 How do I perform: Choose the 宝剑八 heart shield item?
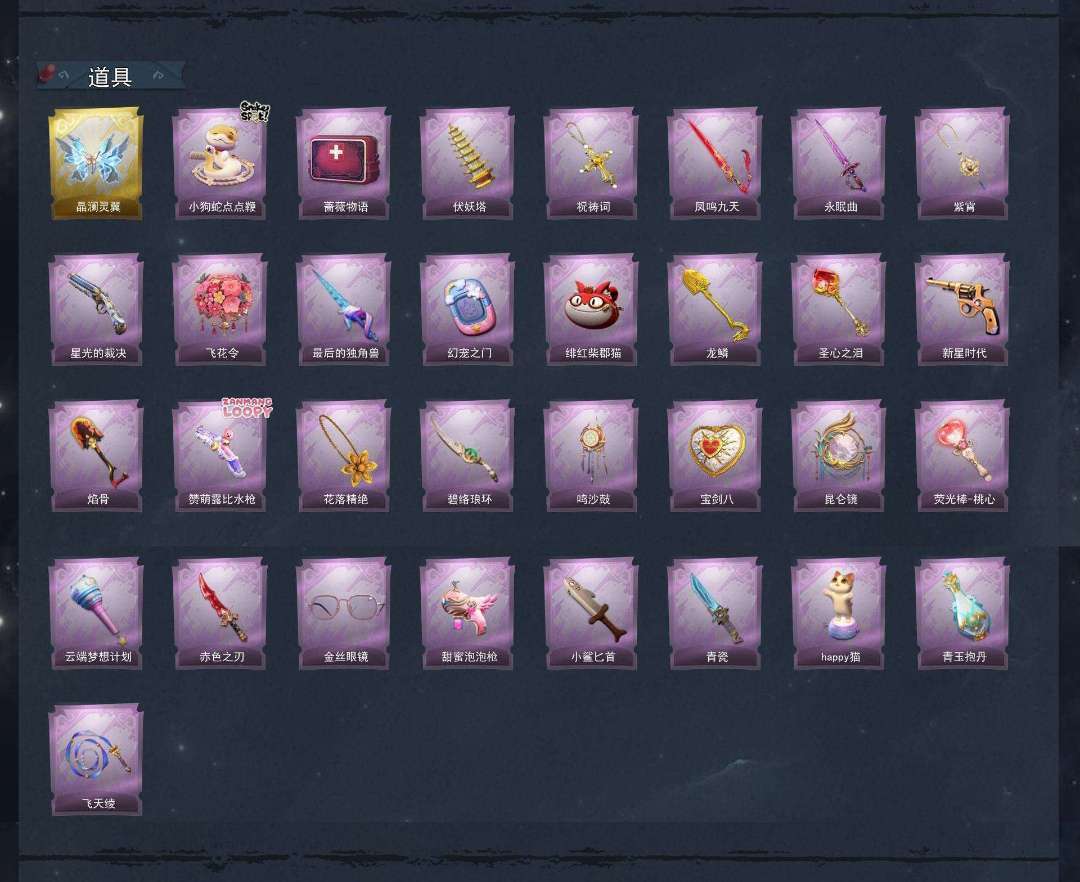(715, 456)
